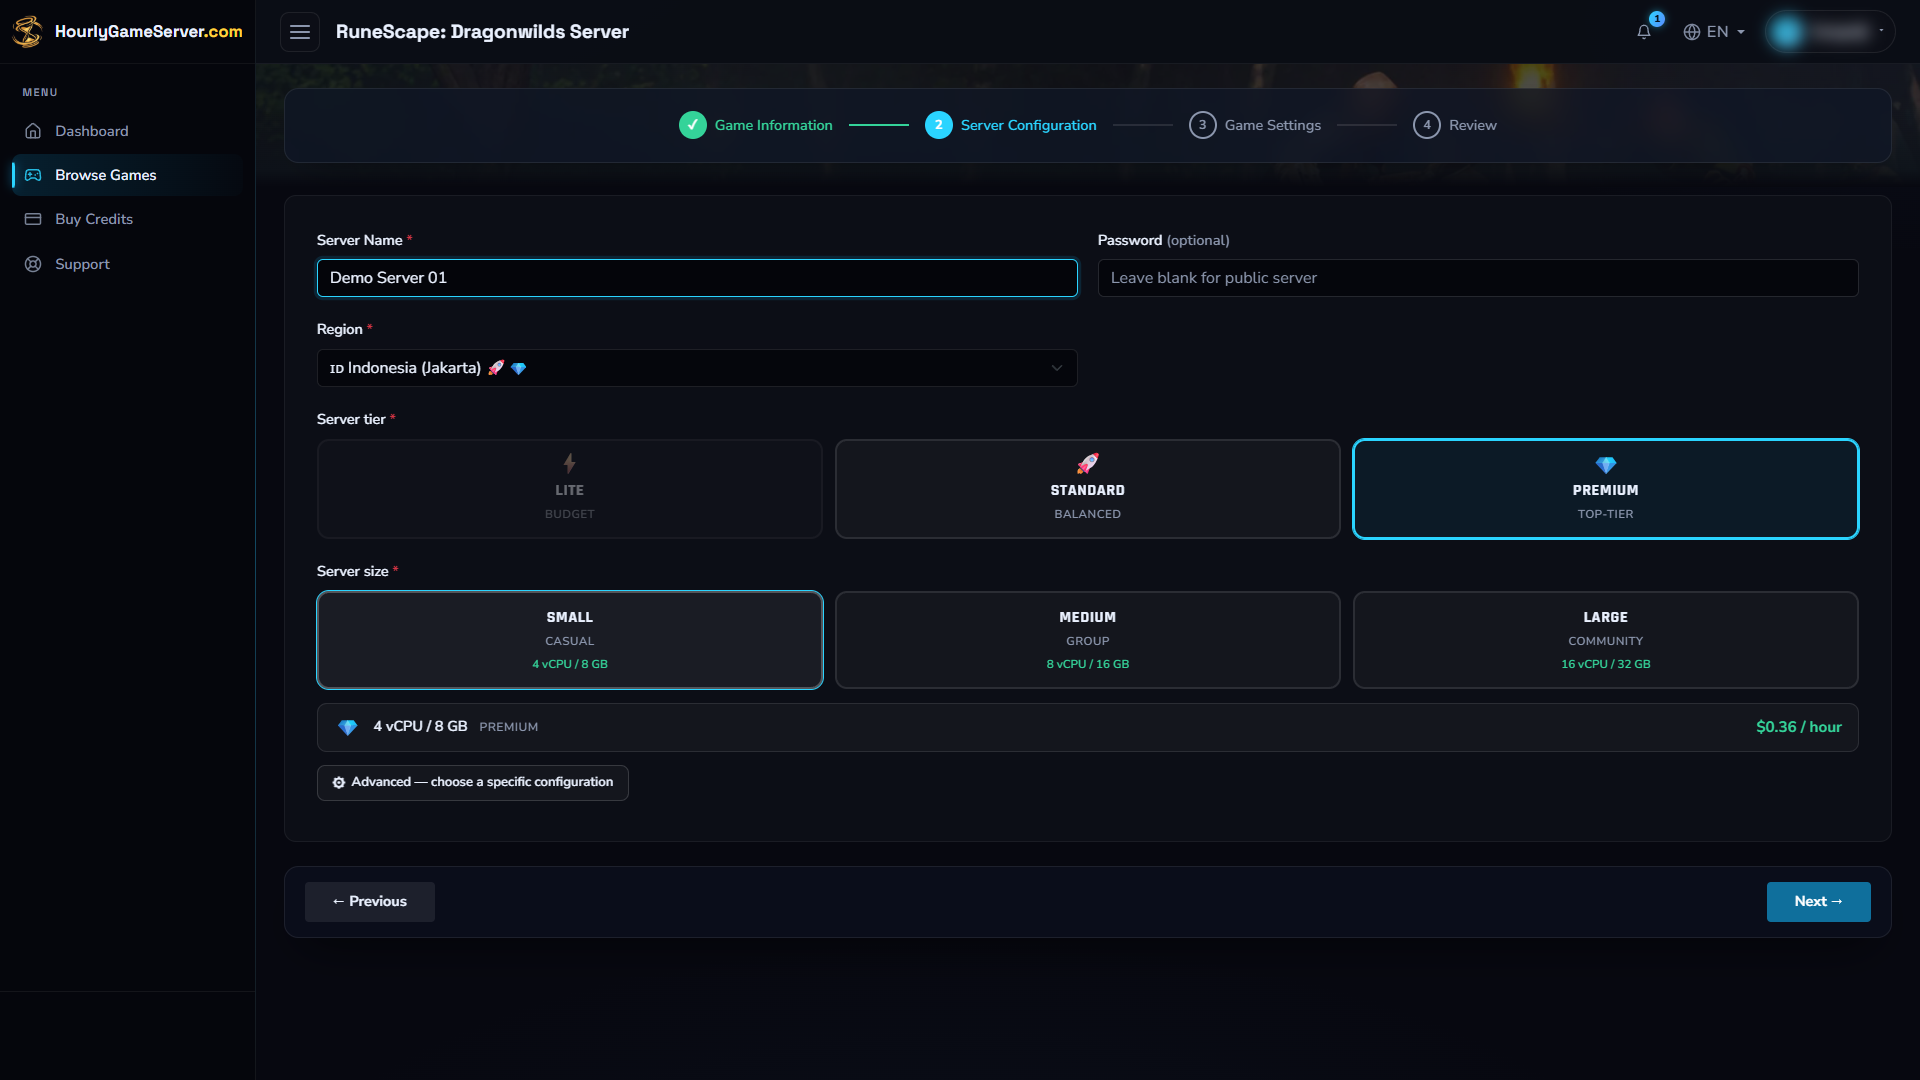Click the Lite lightning bolt icon
Image resolution: width=1920 pixels, height=1080 pixels.
point(569,463)
